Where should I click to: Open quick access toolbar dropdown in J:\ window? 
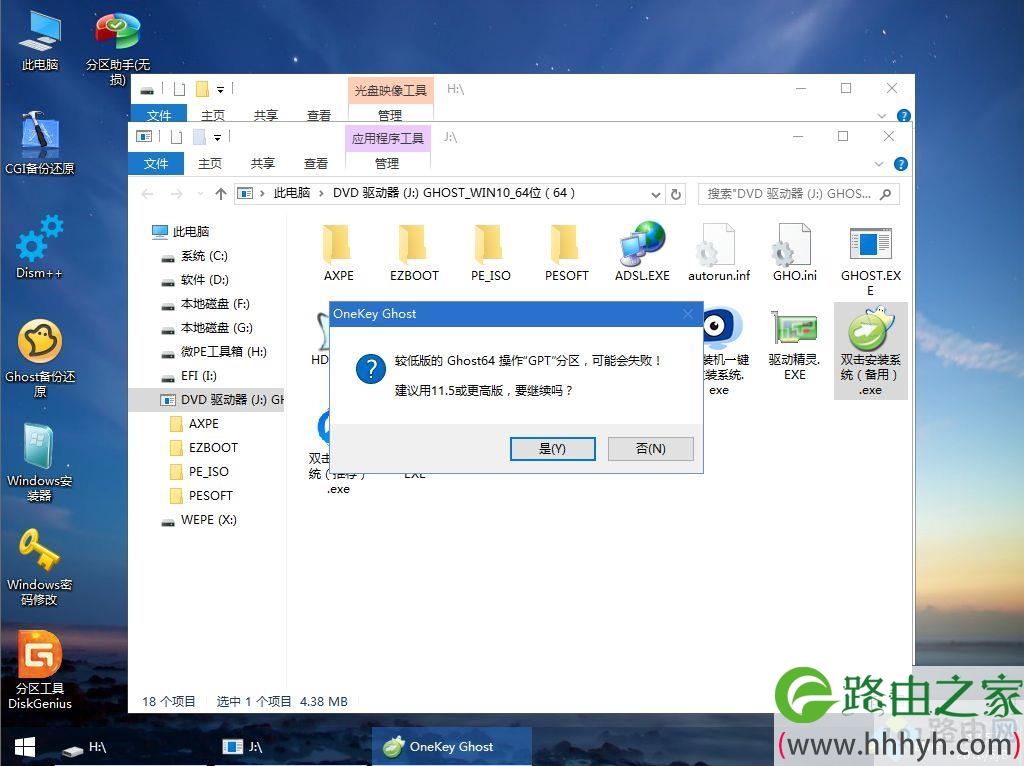217,137
